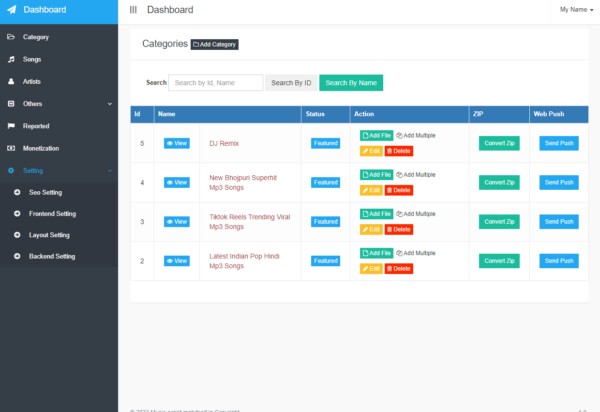Click the Category folder icon in sidebar
Screen dimensions: 600x412
[x=11, y=37]
